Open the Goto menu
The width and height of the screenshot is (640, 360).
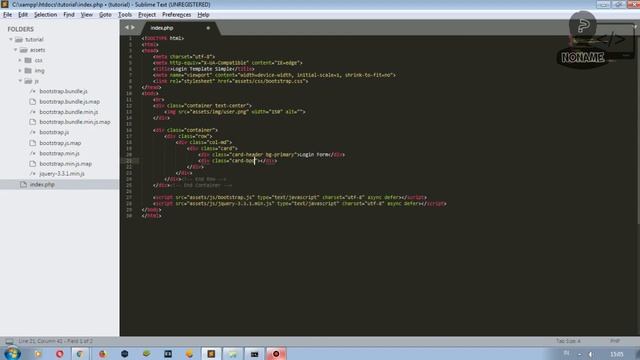105,15
